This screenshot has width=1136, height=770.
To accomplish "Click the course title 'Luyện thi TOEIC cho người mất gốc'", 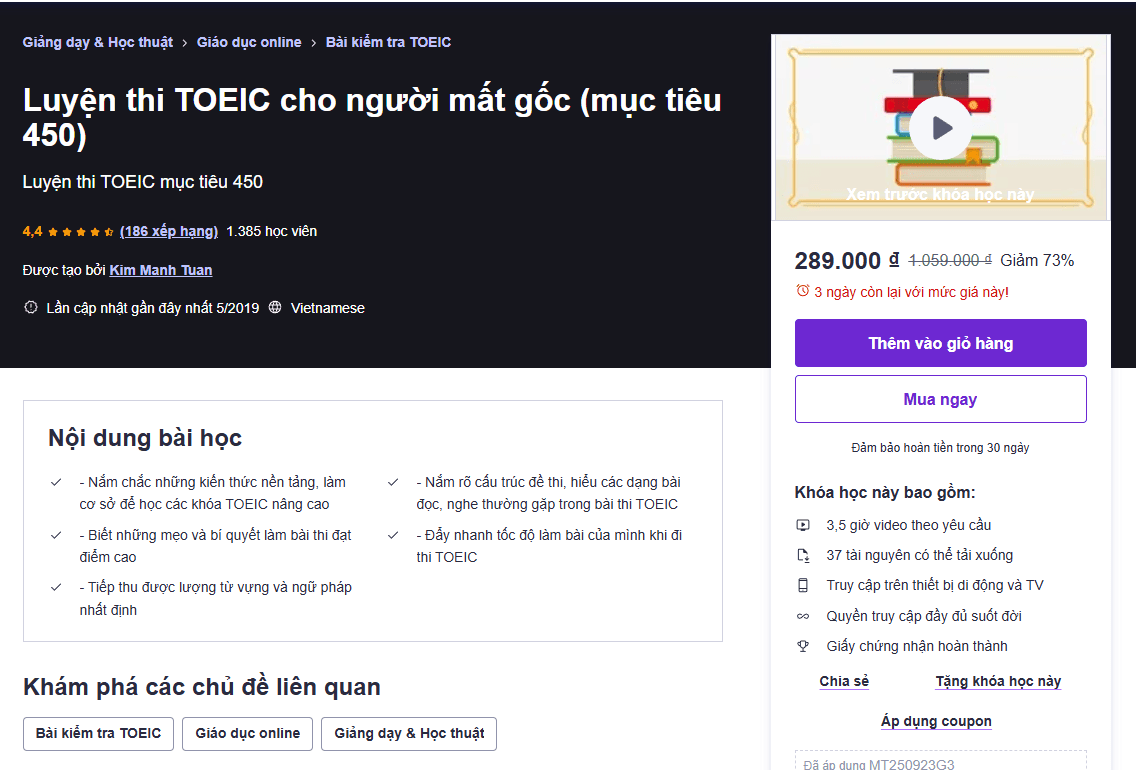I will pos(372,117).
